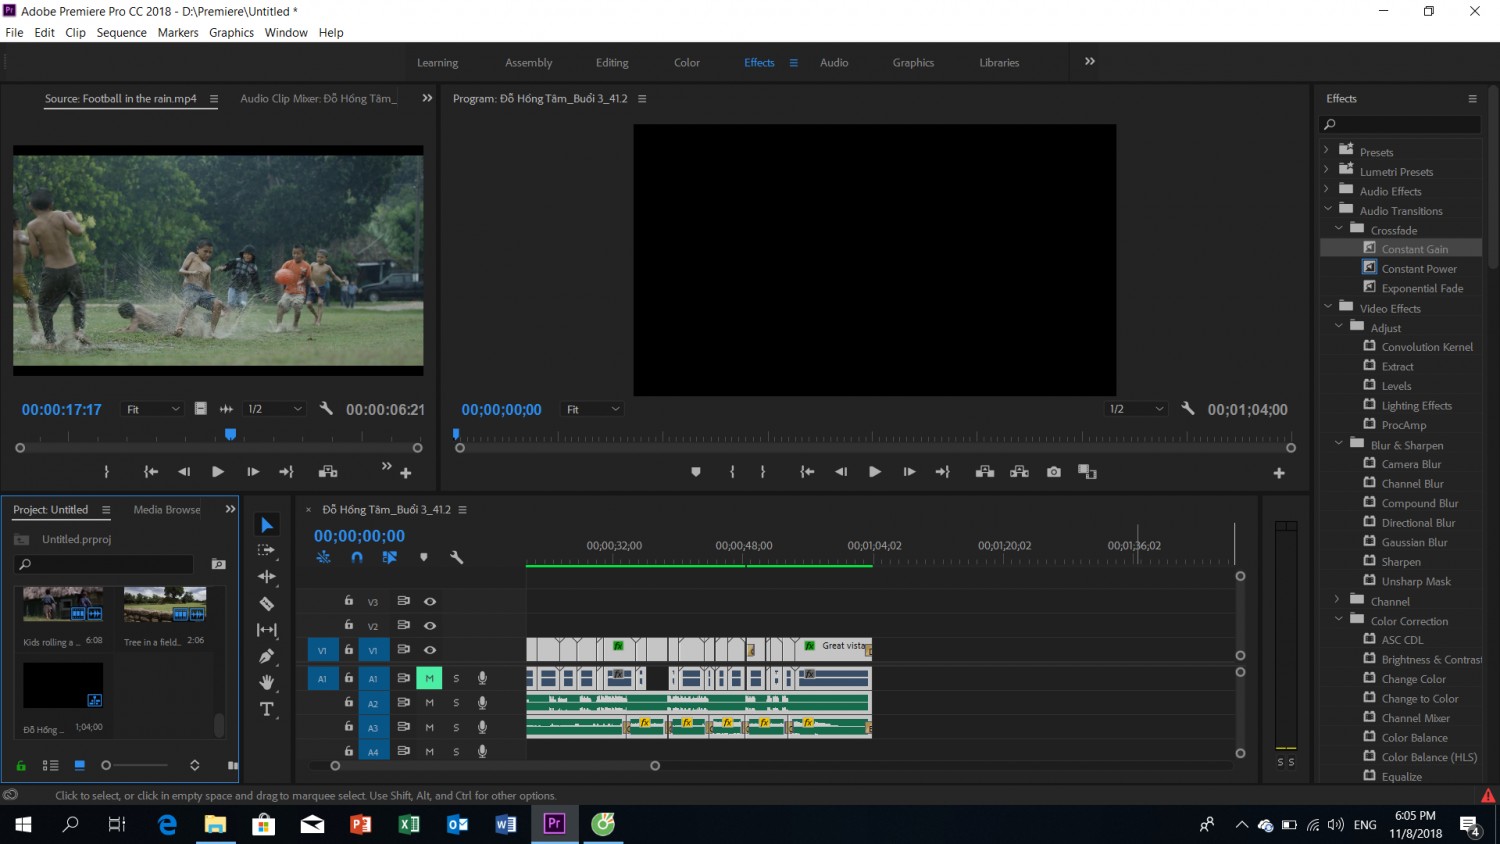Screen dimensions: 1500x844
Task: Click the Source monitor playhead marker
Action: tap(231, 434)
